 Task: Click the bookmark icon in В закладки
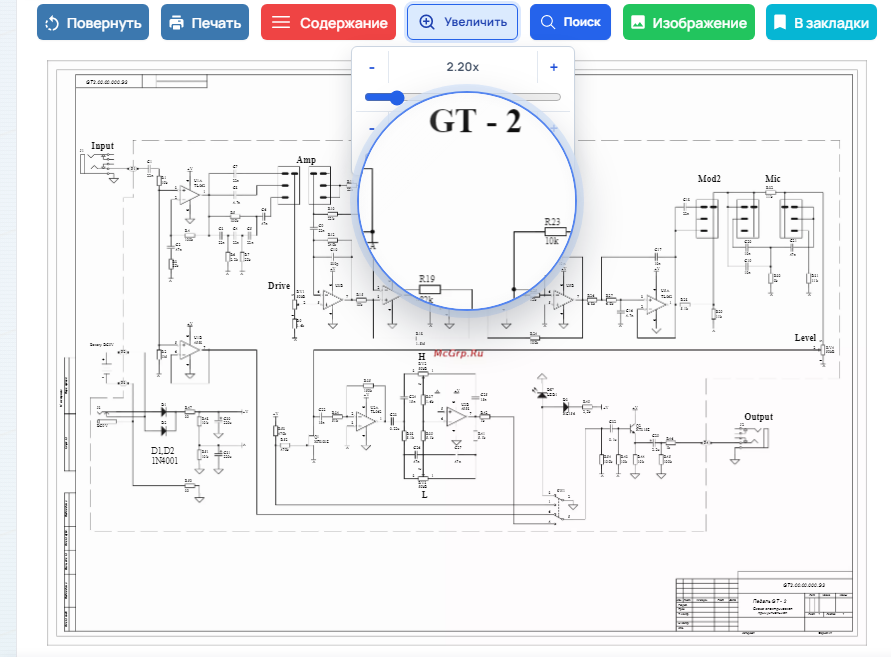pos(780,23)
